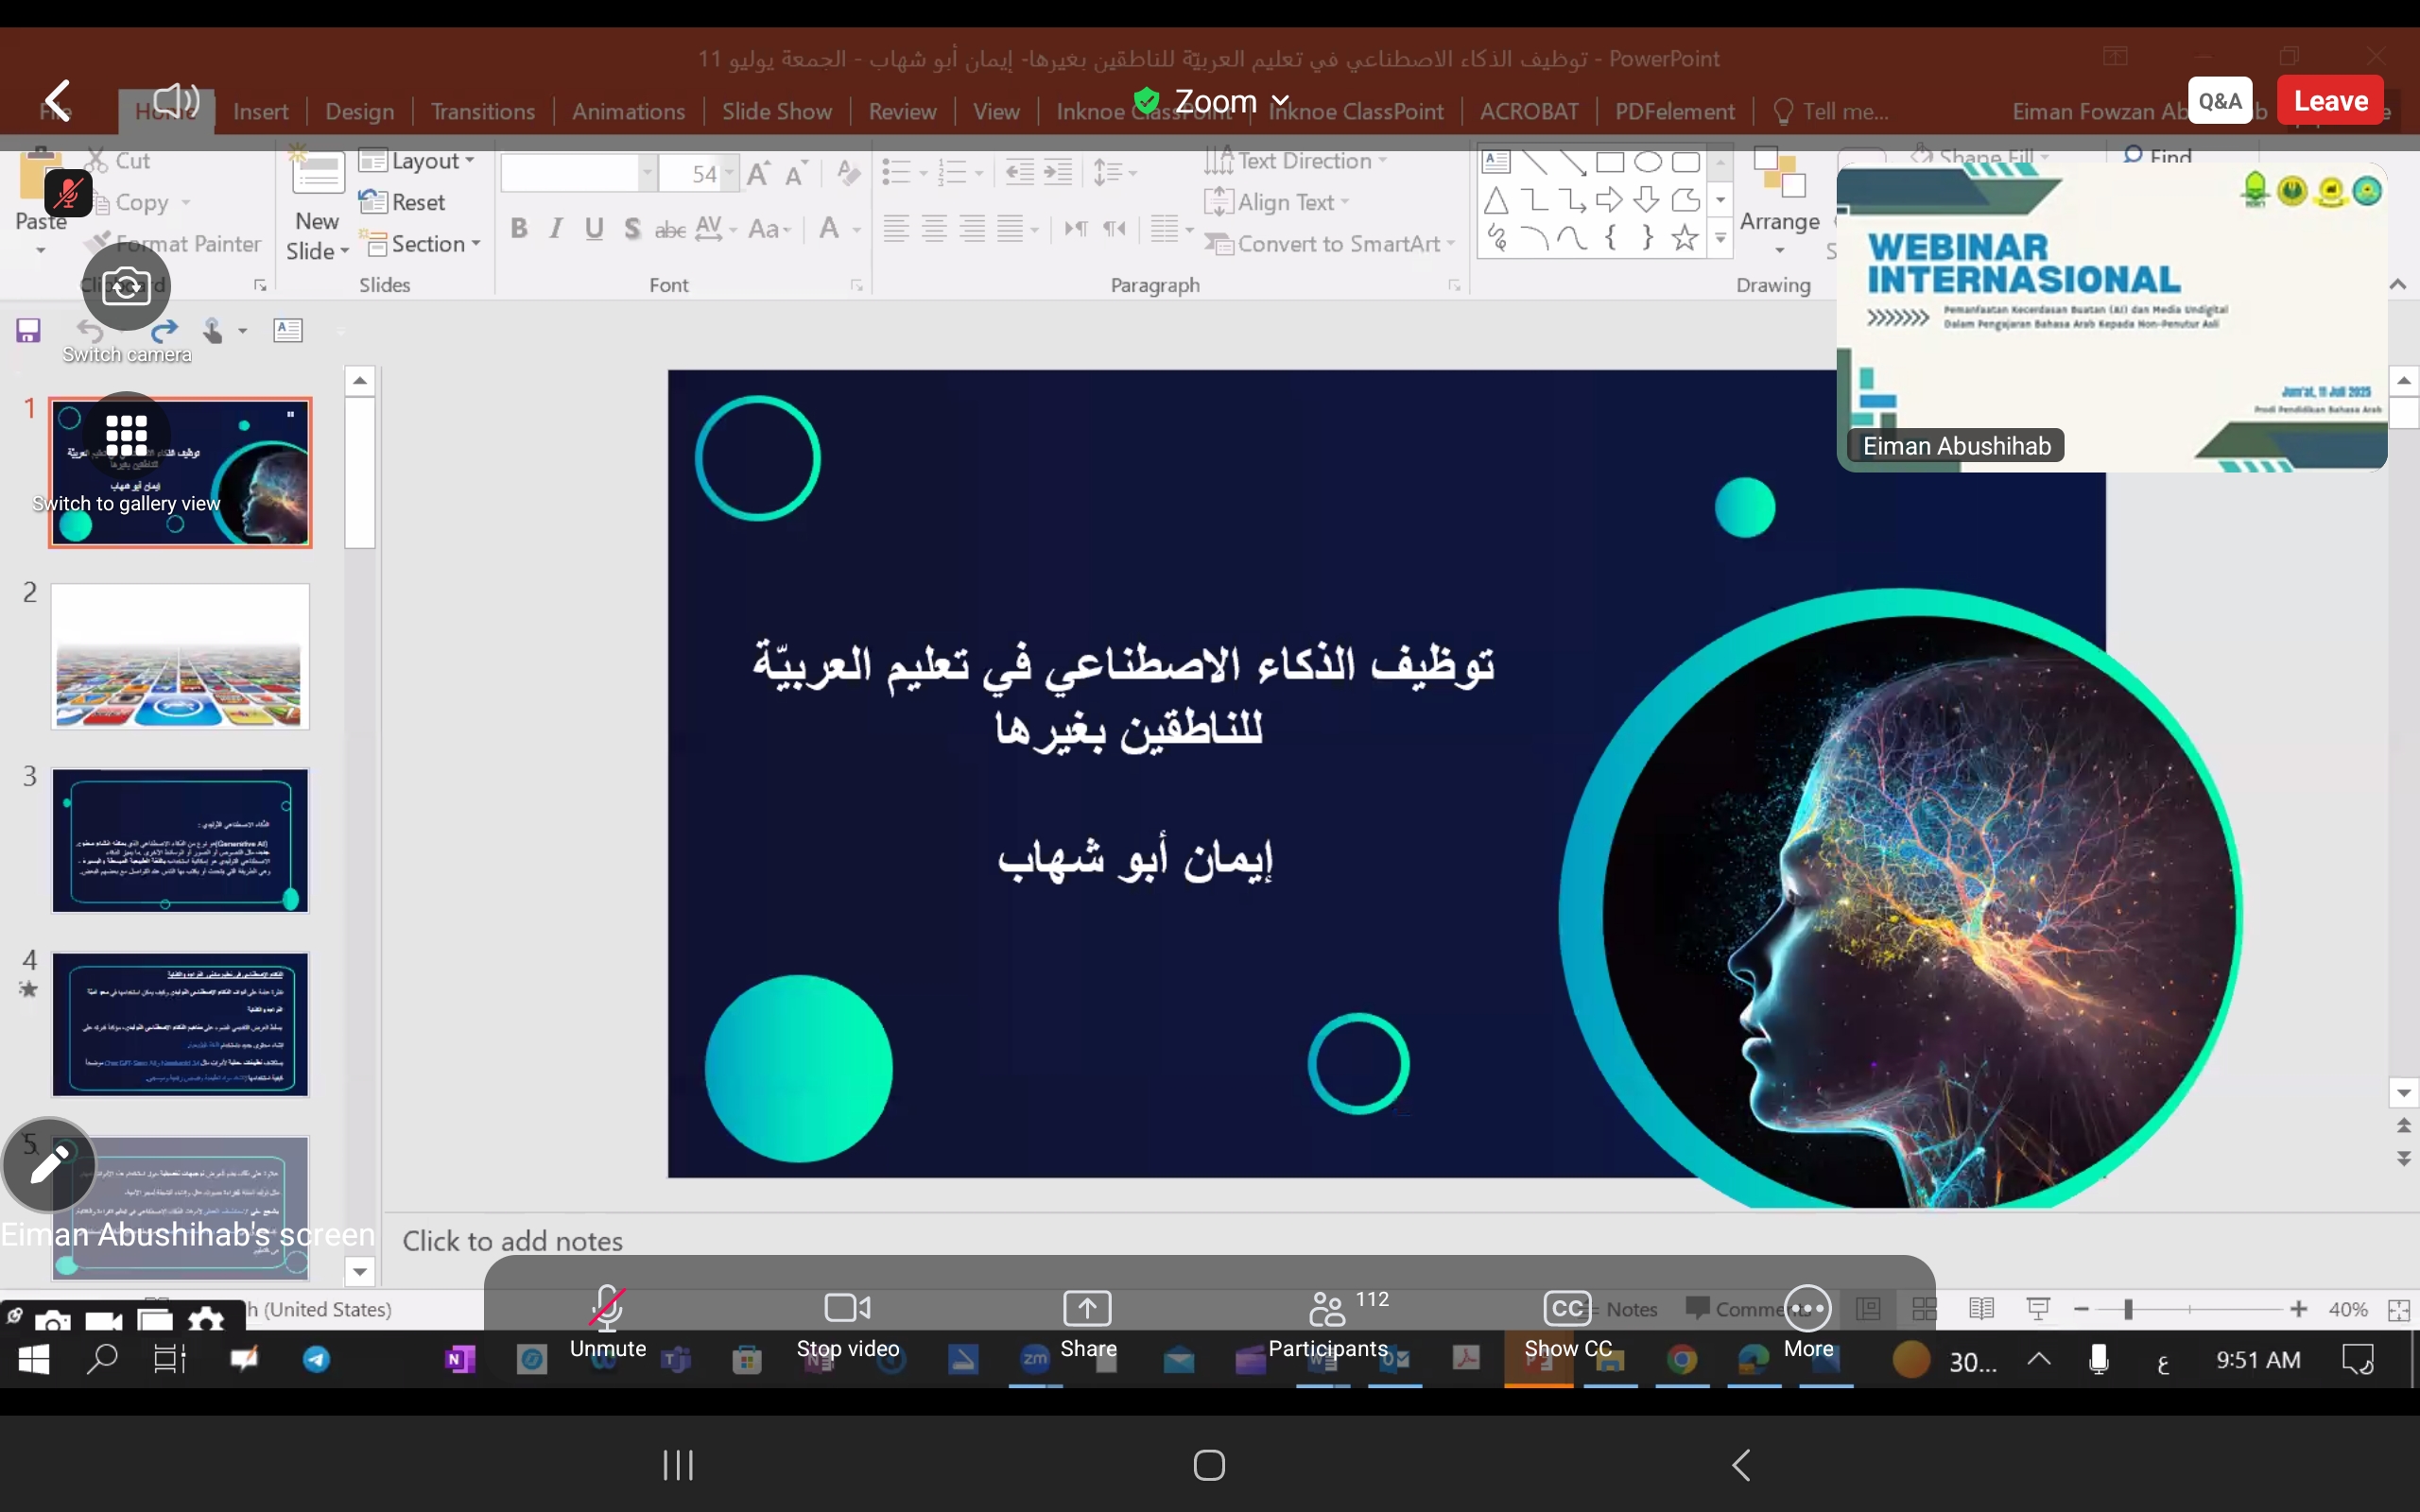Open the Q&A panel
This screenshot has height=1512, width=2420.
point(2220,101)
